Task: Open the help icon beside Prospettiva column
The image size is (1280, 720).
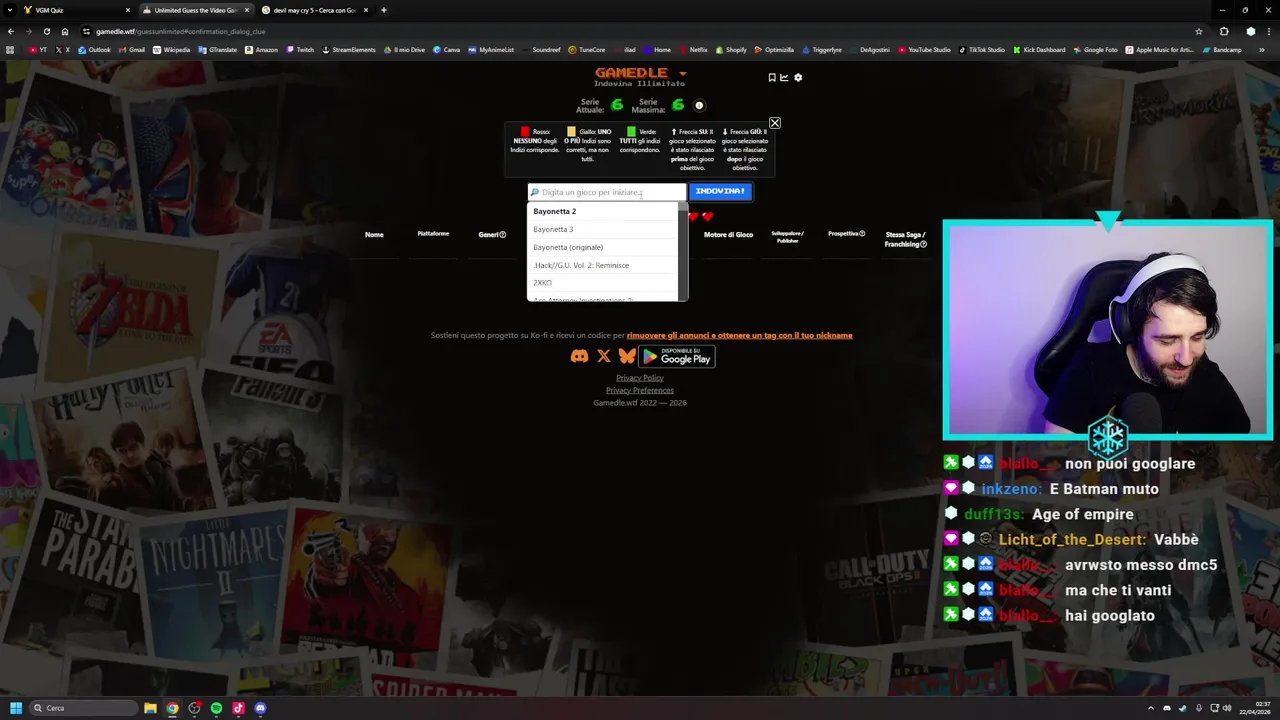Action: tap(862, 234)
